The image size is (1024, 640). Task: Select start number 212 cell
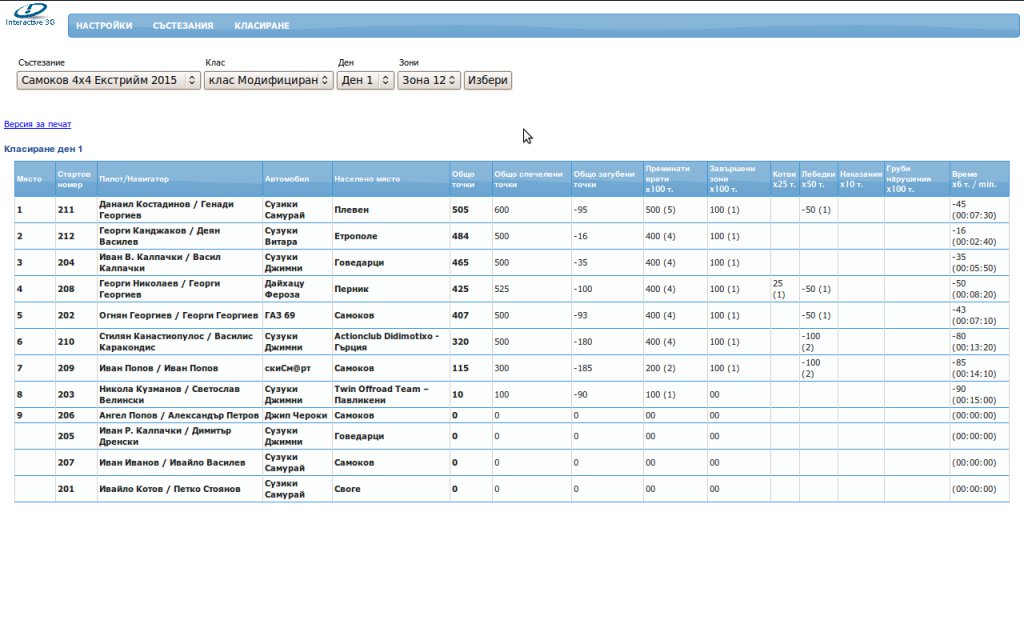pos(66,236)
